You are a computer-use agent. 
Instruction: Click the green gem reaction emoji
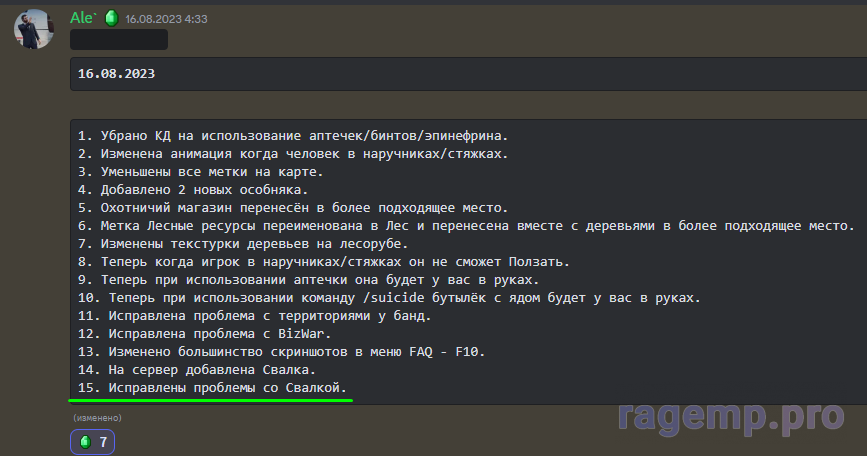click(86, 441)
